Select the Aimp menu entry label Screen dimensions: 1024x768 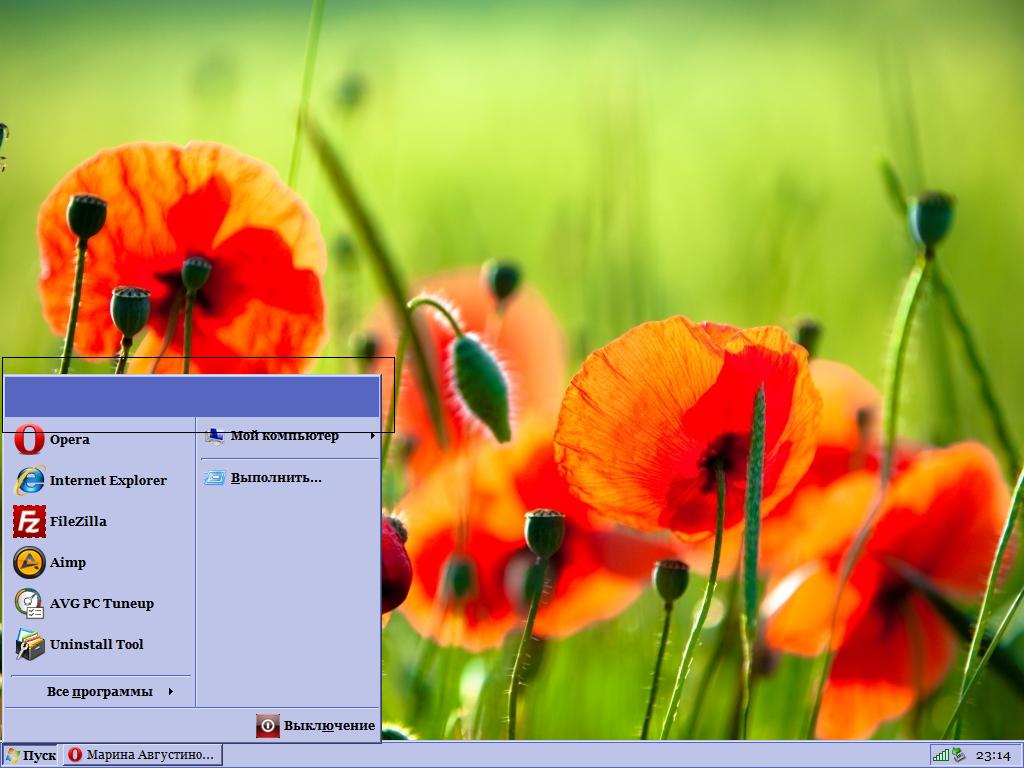tap(68, 563)
